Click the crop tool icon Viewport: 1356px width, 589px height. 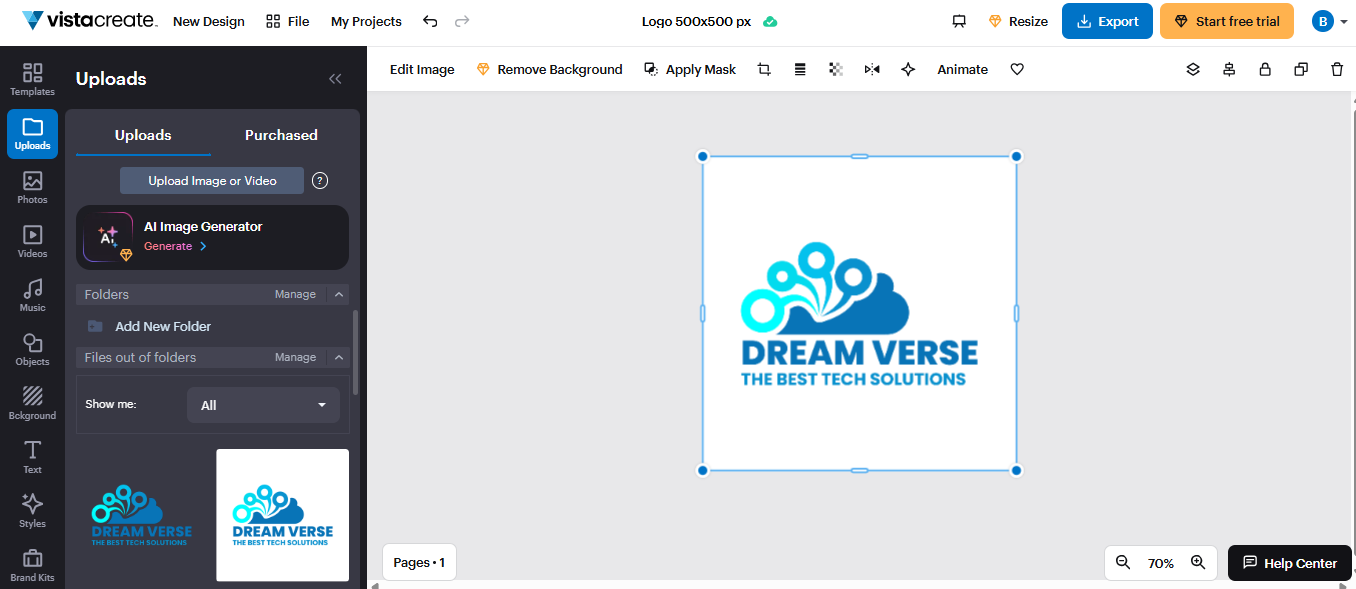tap(764, 69)
